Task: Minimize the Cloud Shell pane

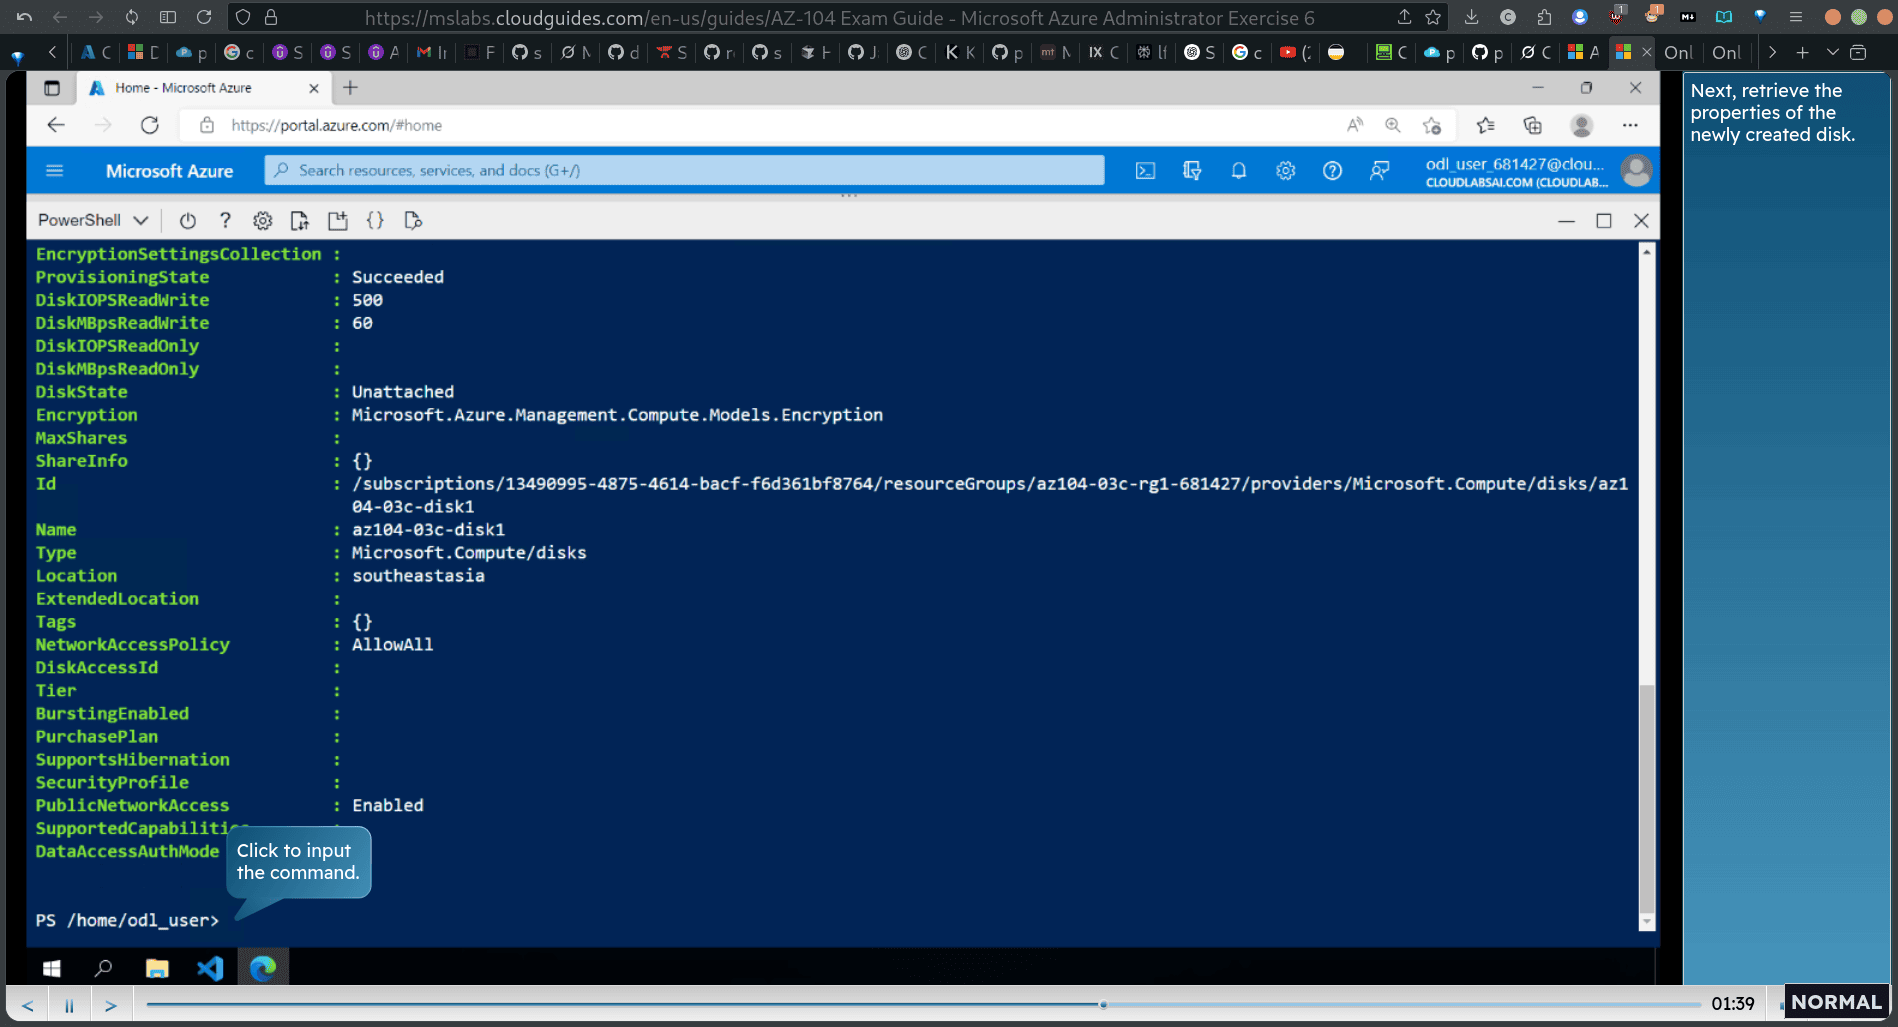Action: pos(1566,221)
